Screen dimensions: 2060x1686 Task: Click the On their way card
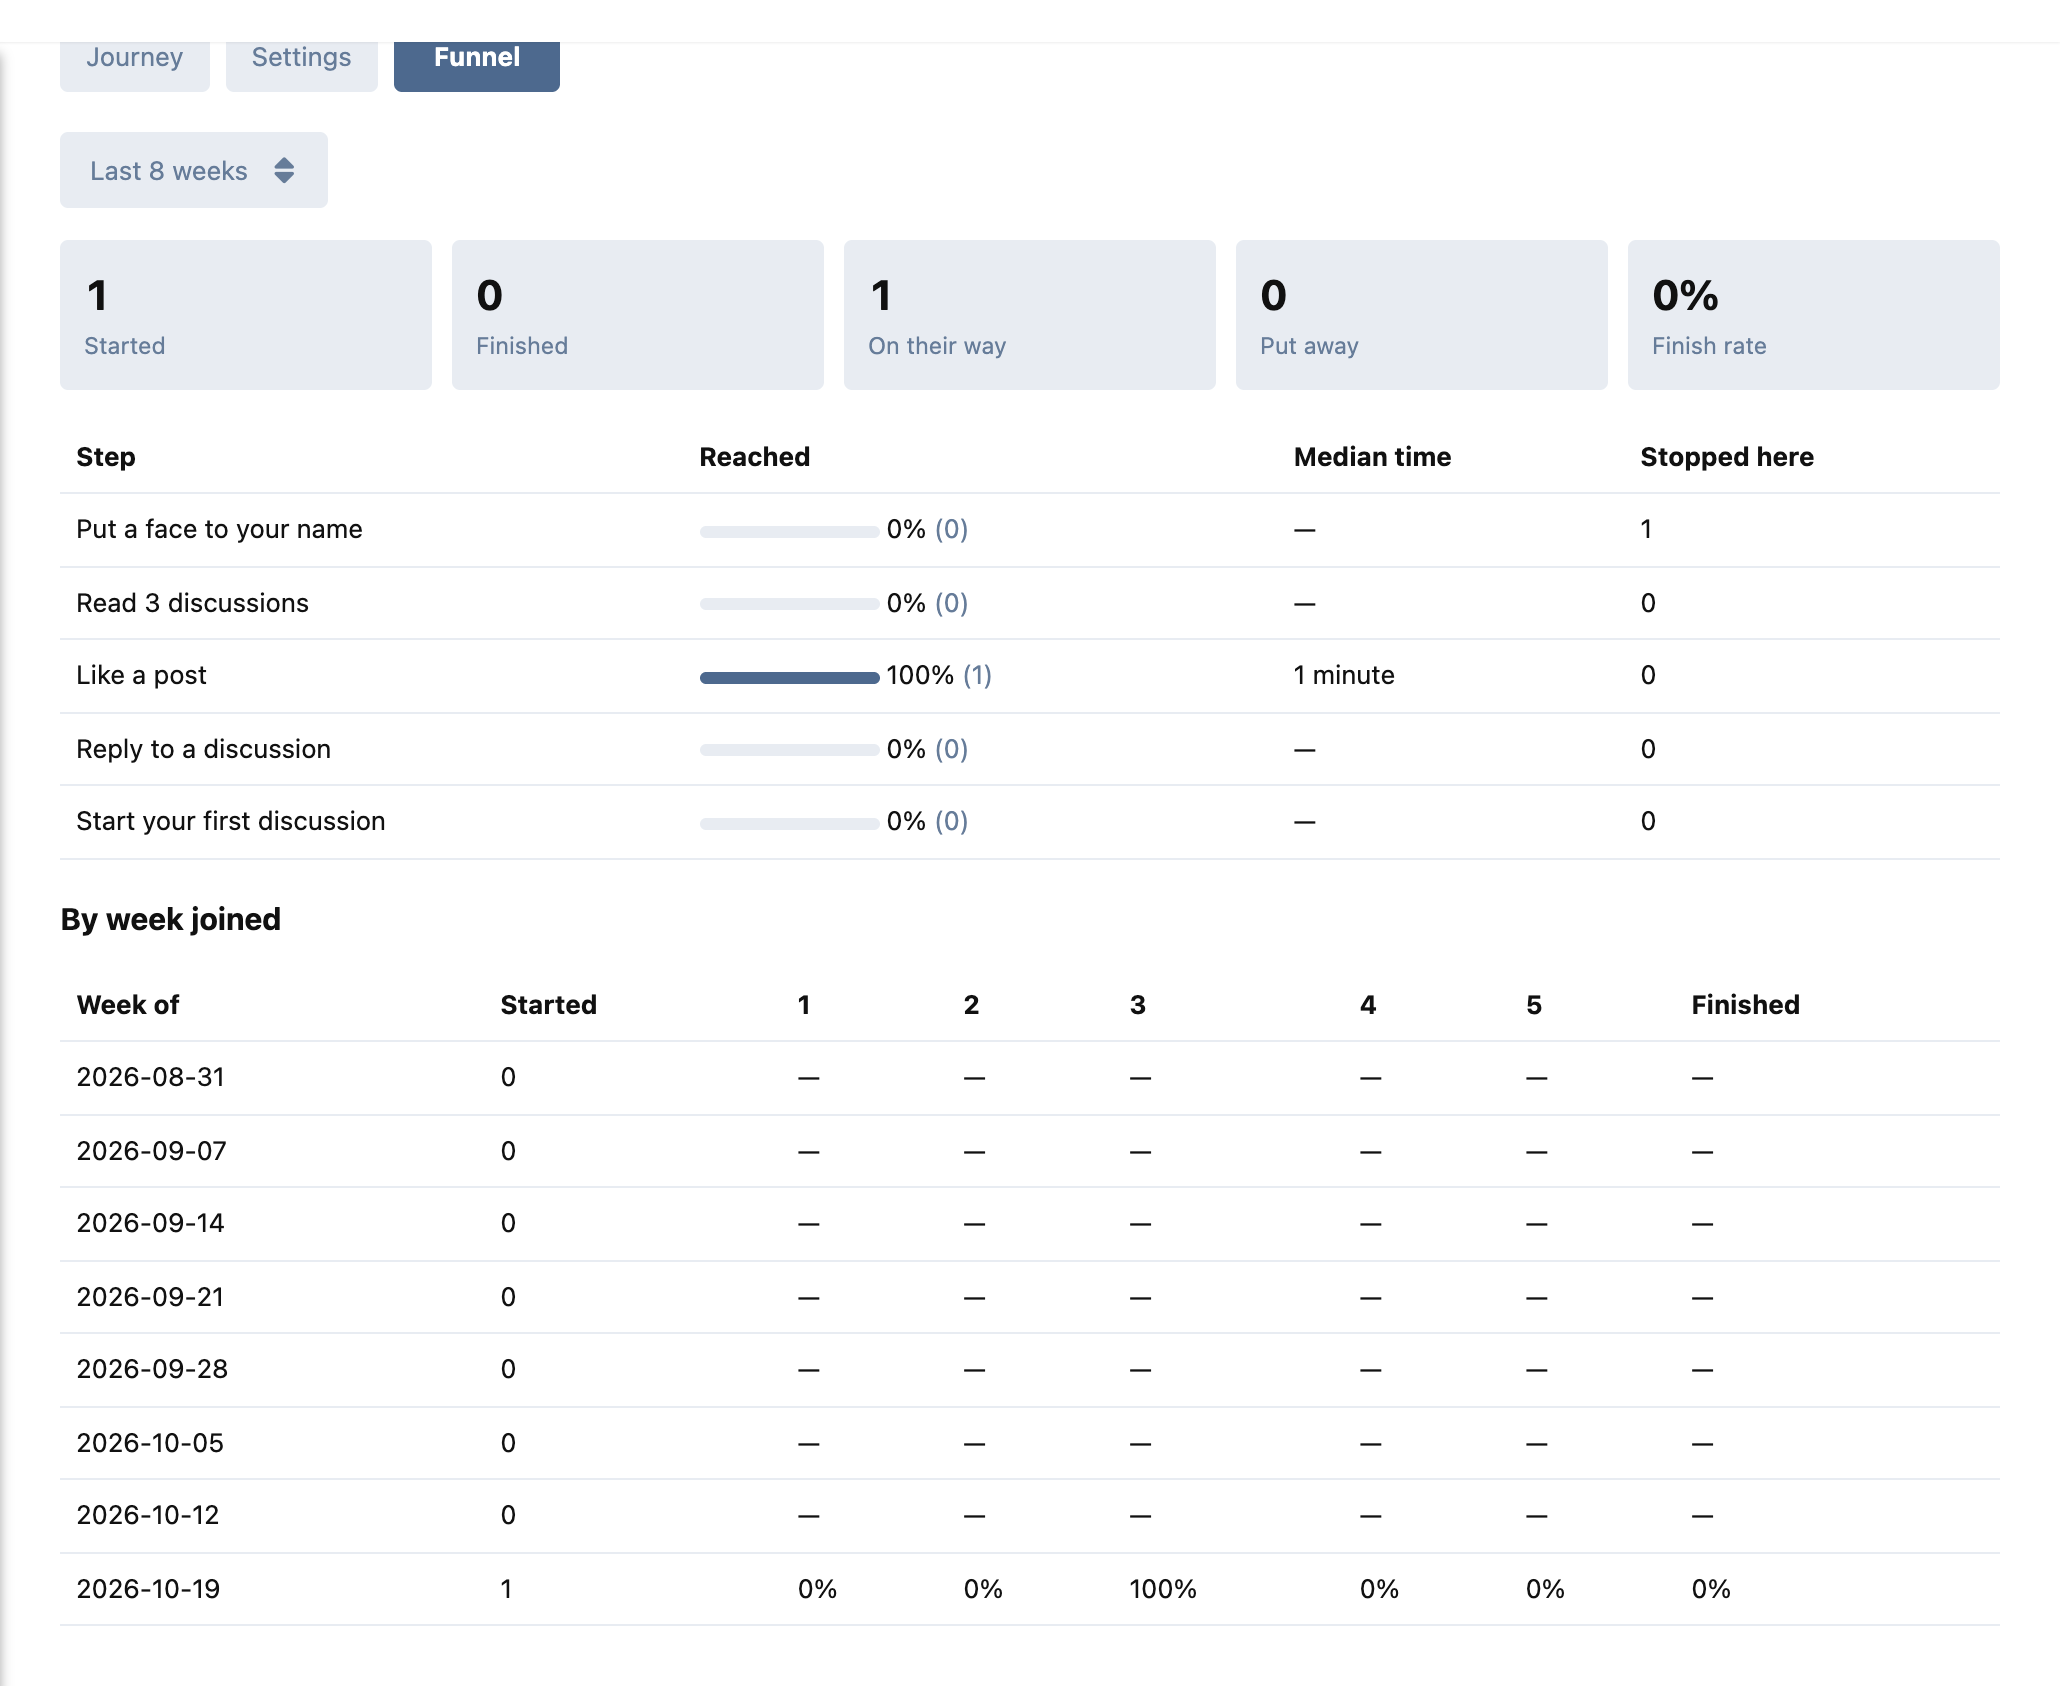1030,315
